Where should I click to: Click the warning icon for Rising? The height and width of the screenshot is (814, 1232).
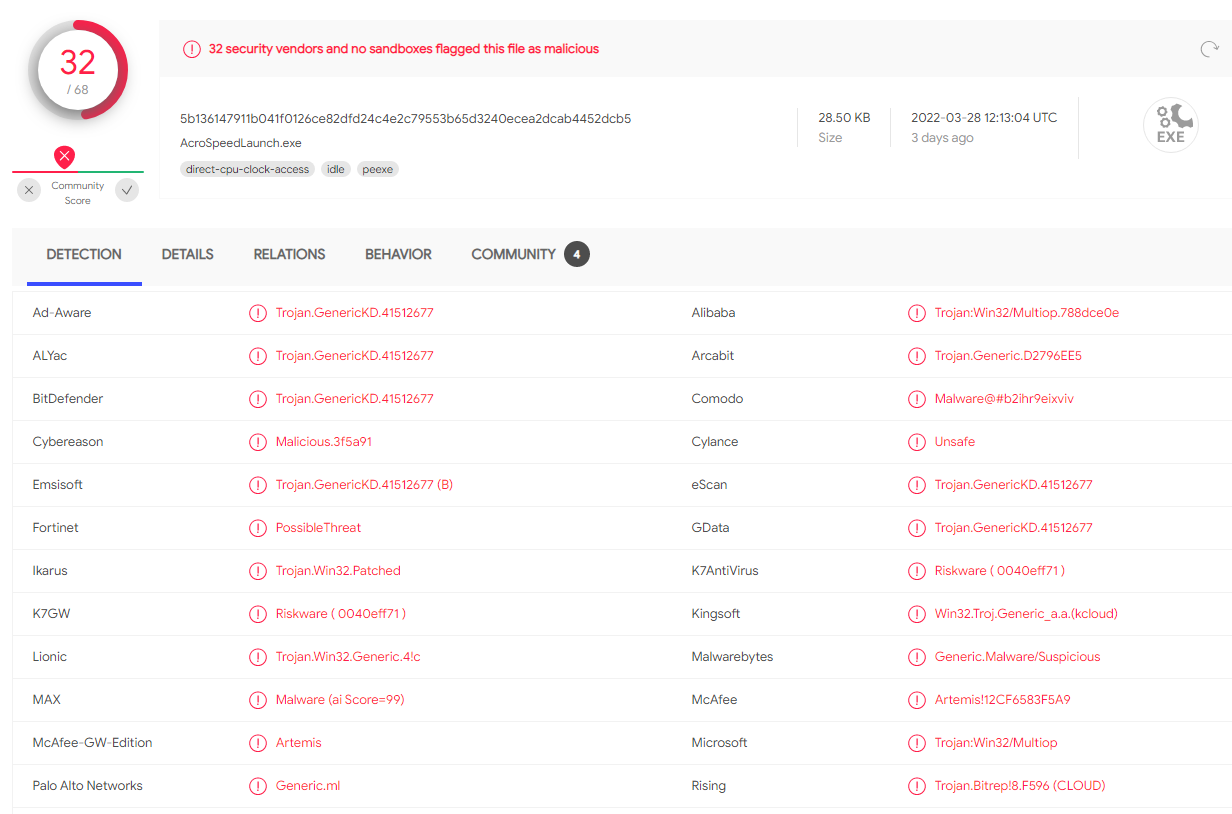(917, 786)
